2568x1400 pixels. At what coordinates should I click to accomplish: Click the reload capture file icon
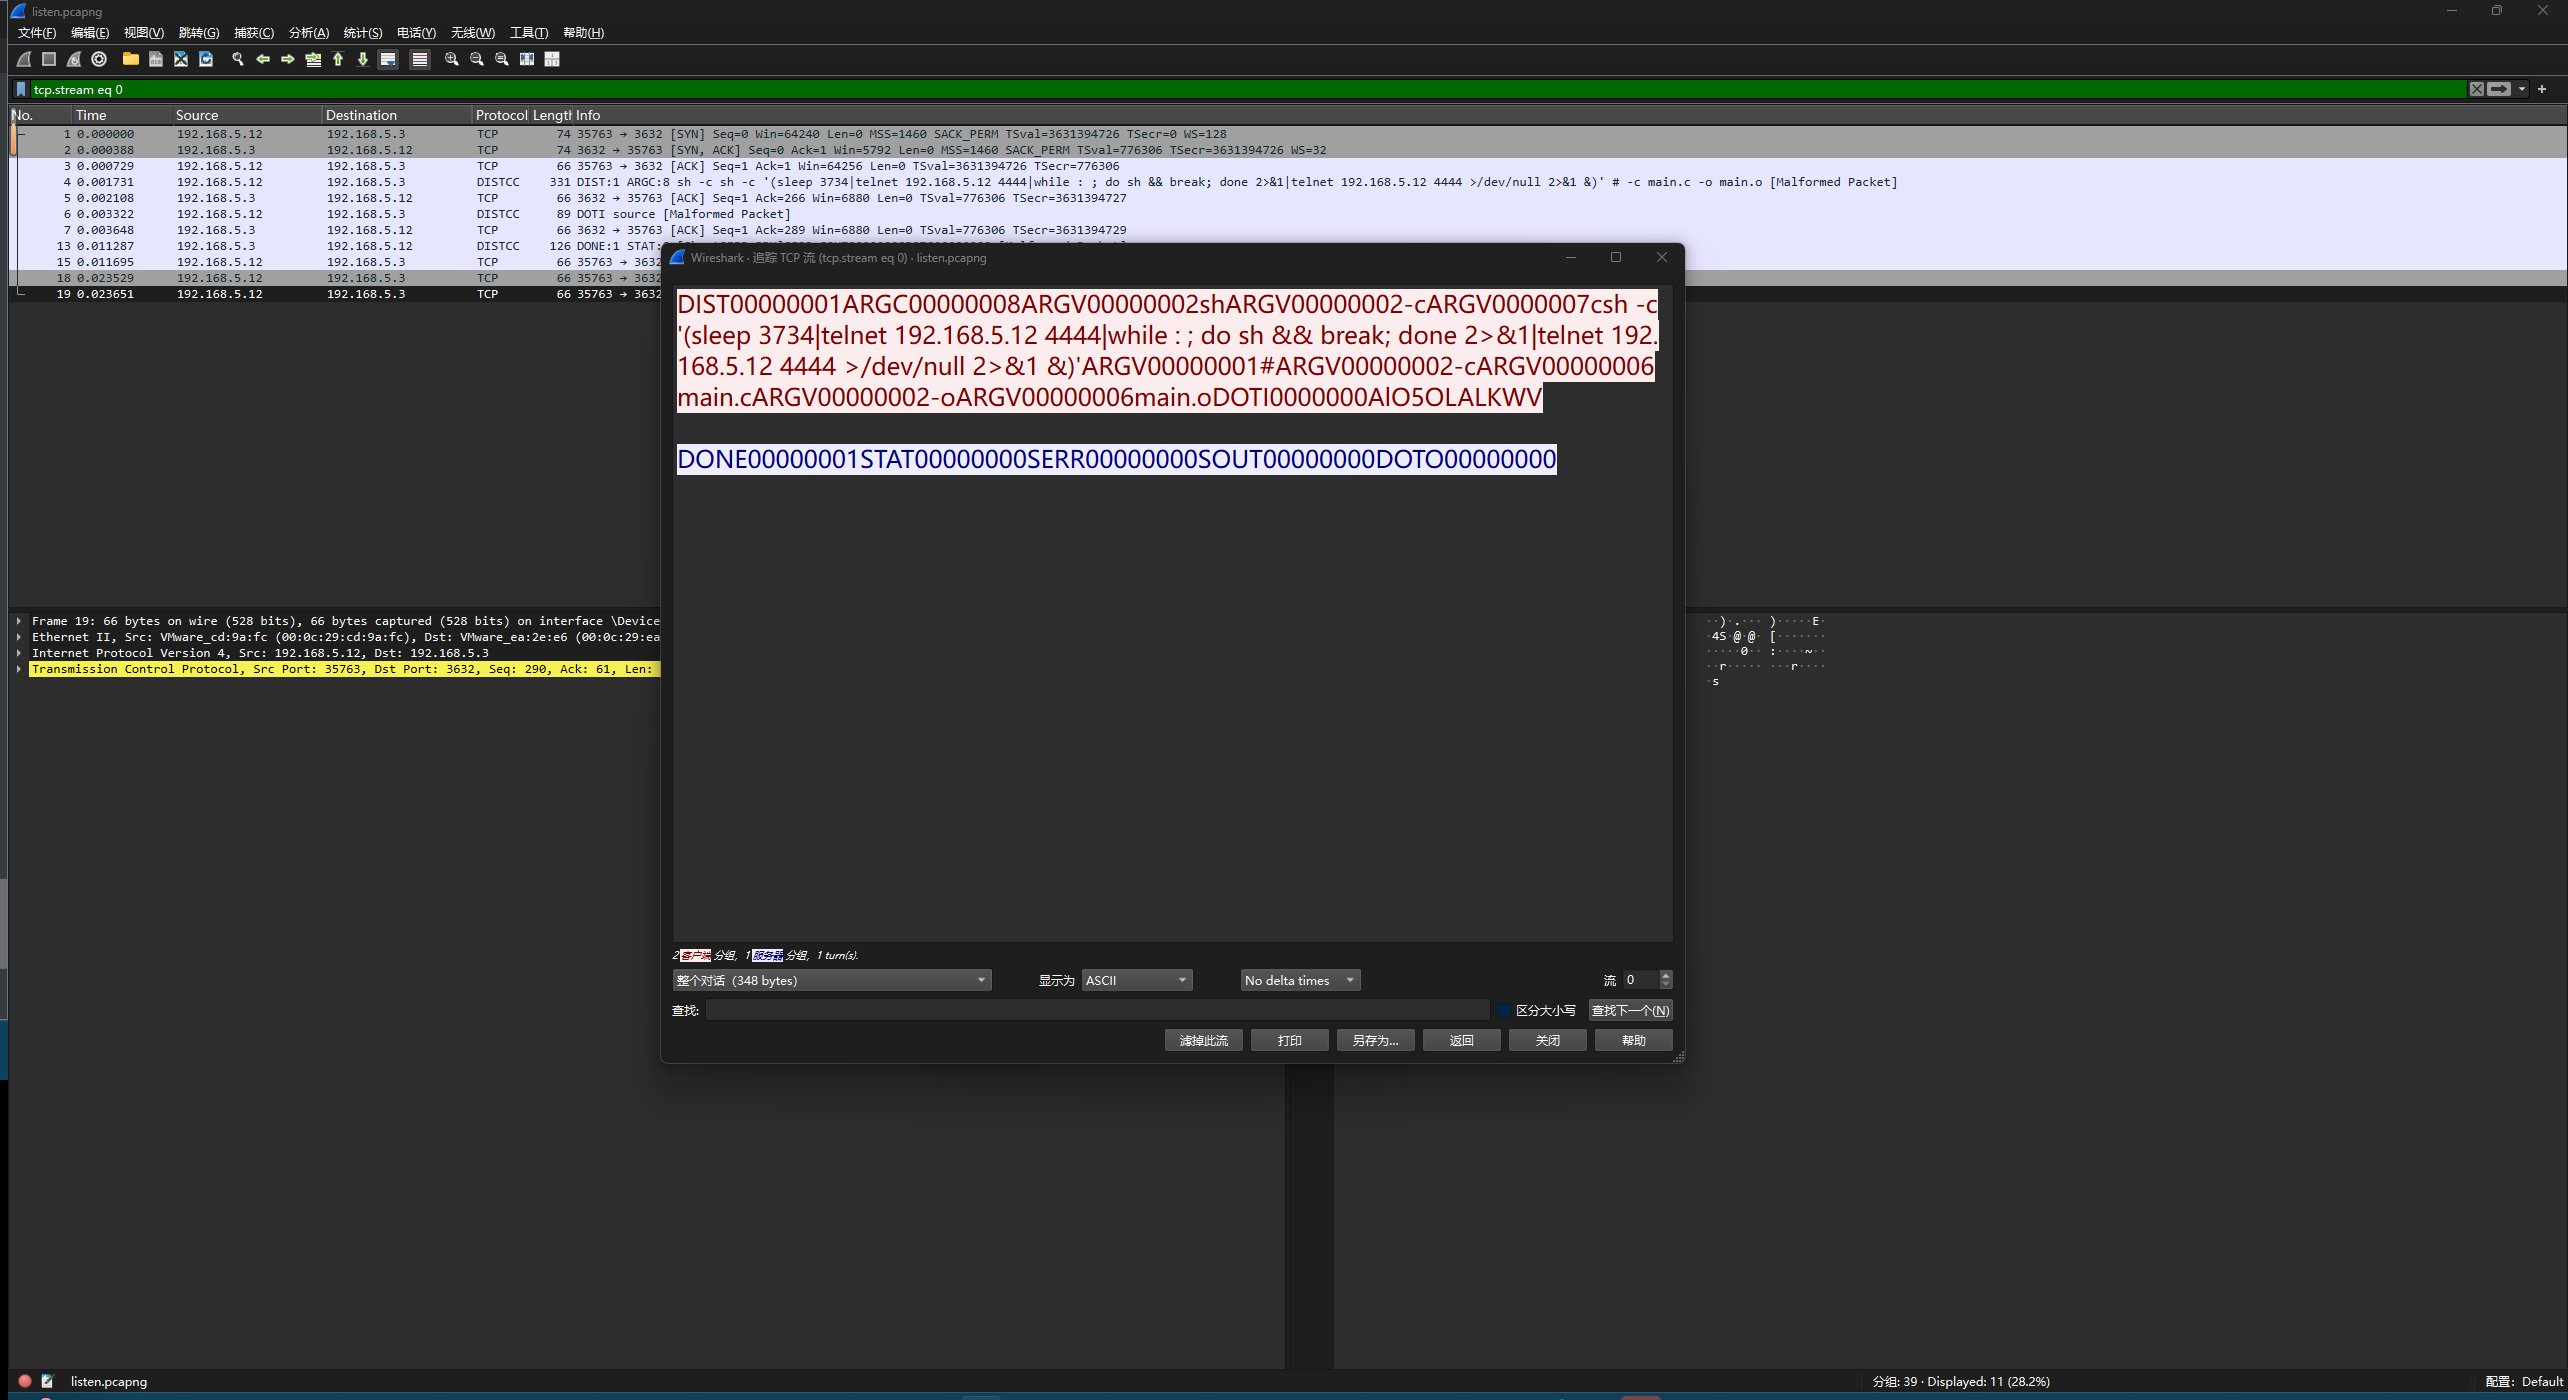tap(206, 59)
